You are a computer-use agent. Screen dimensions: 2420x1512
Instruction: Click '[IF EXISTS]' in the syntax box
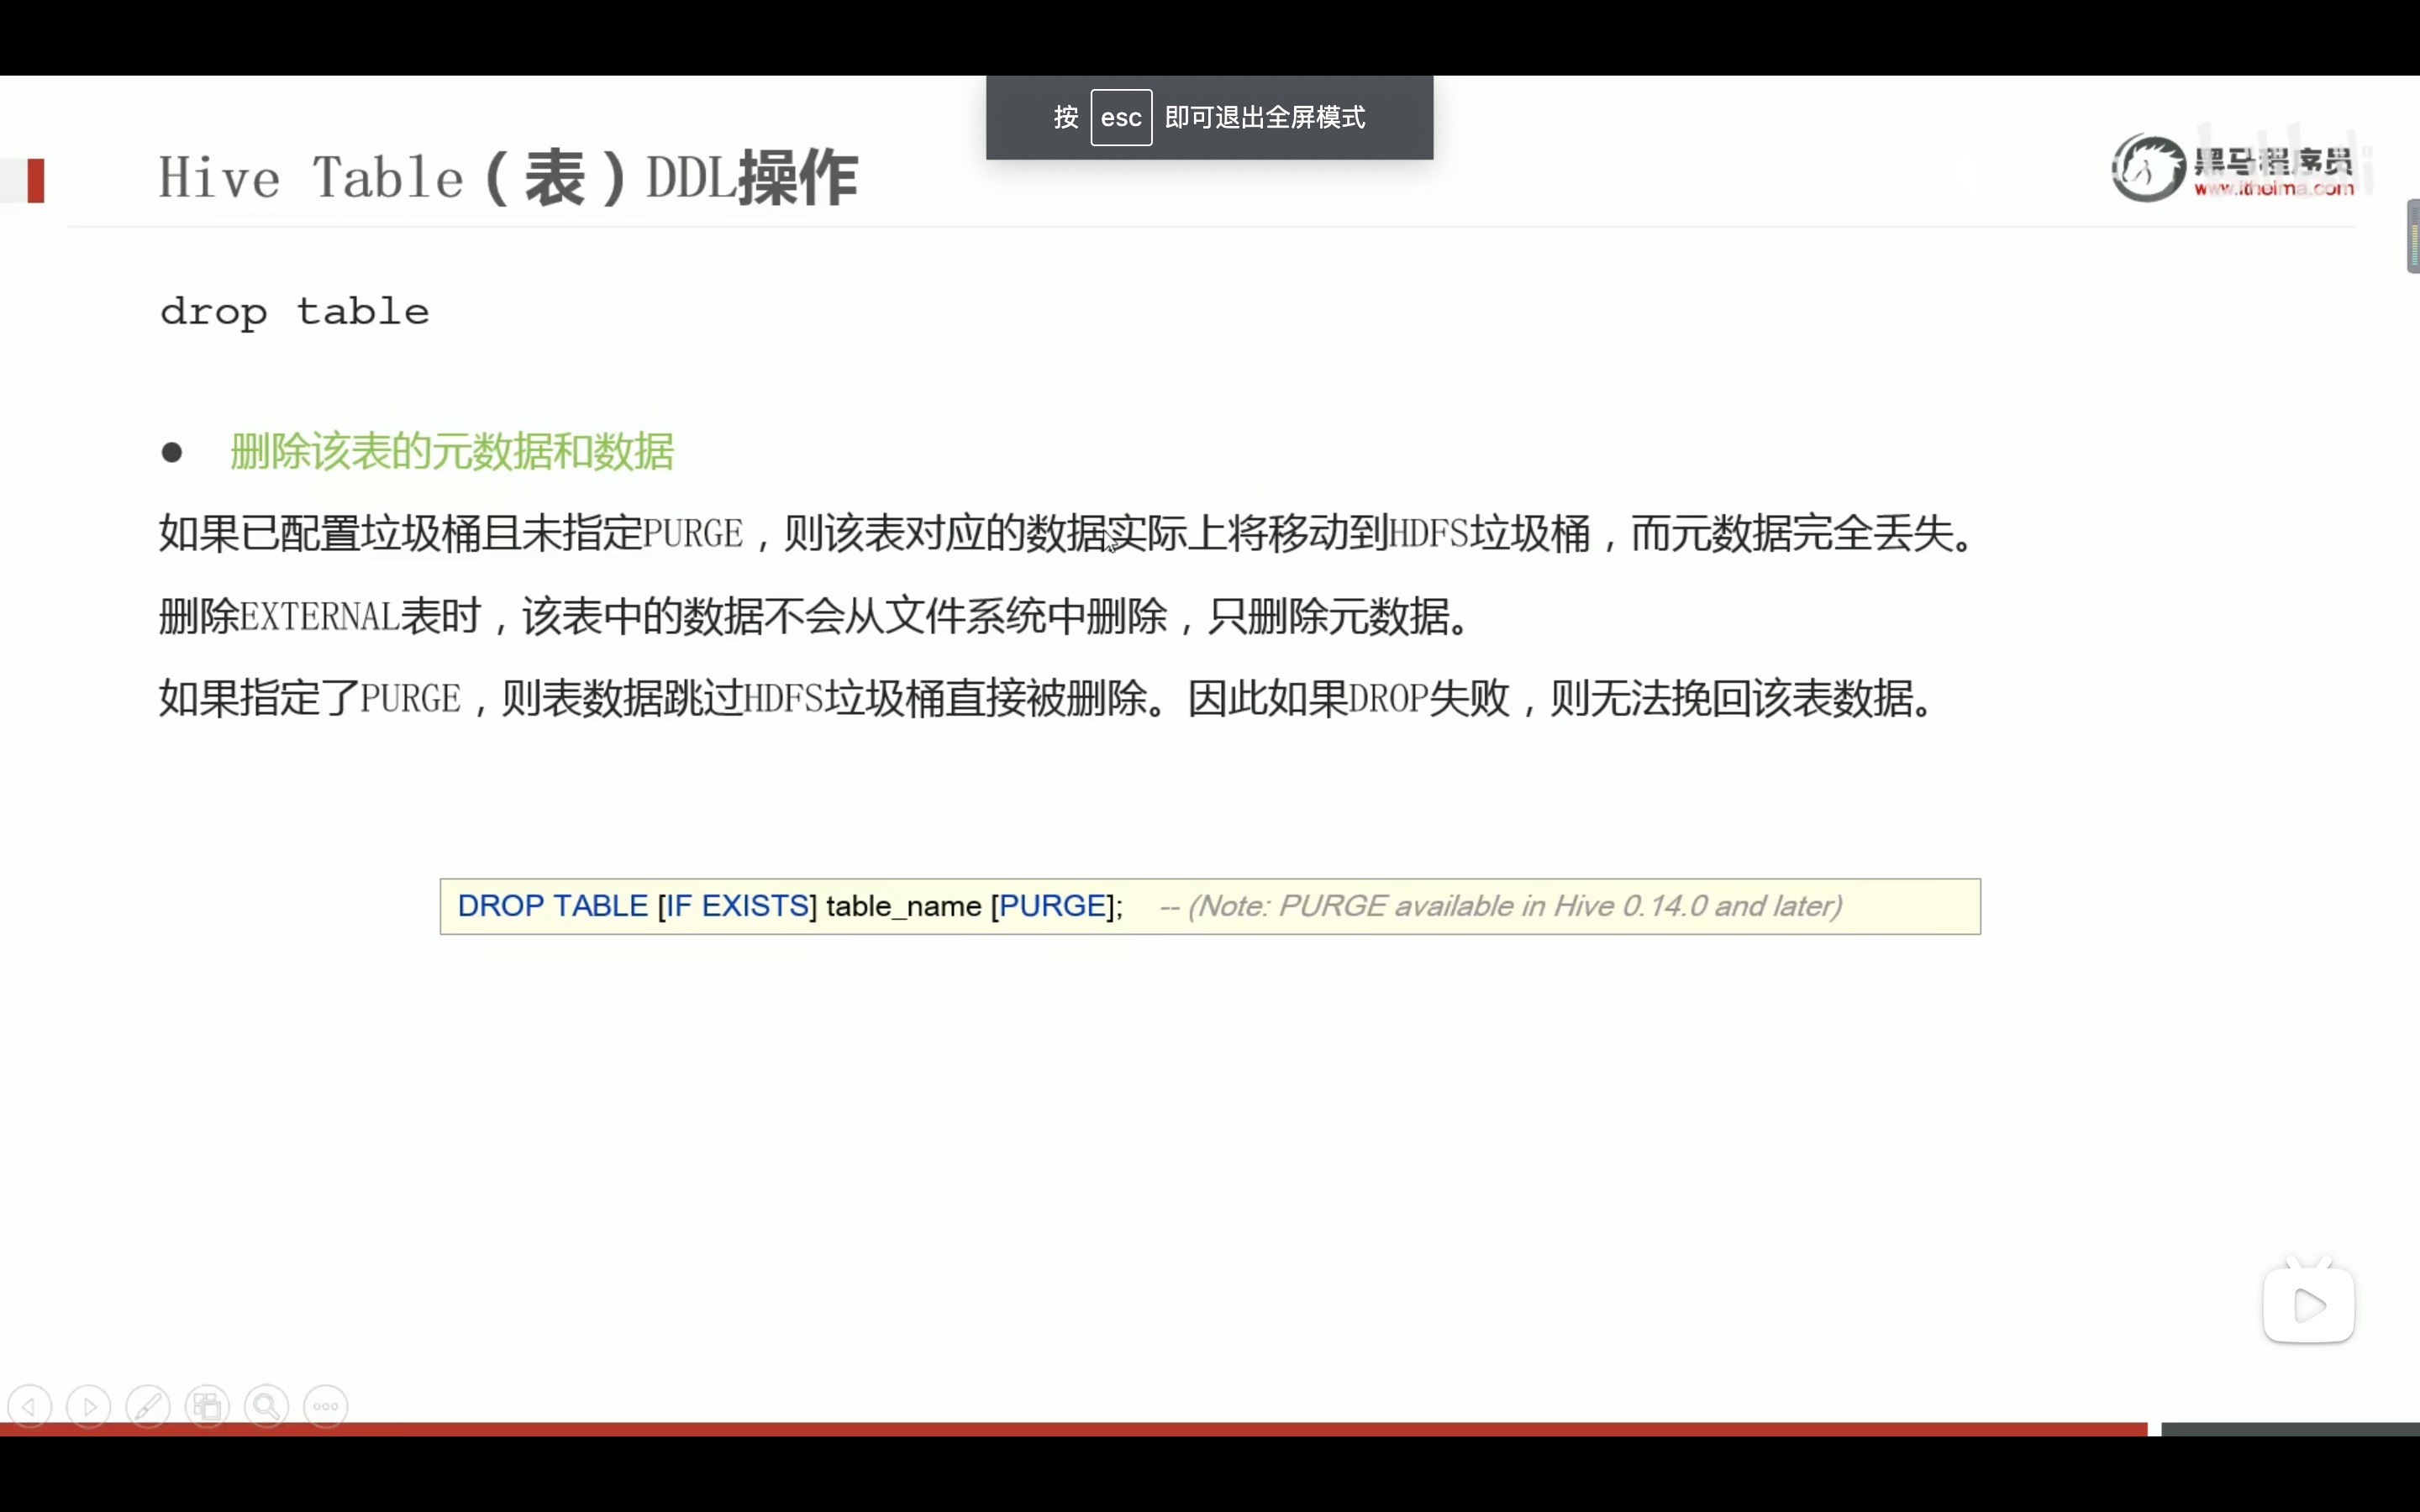(x=737, y=906)
